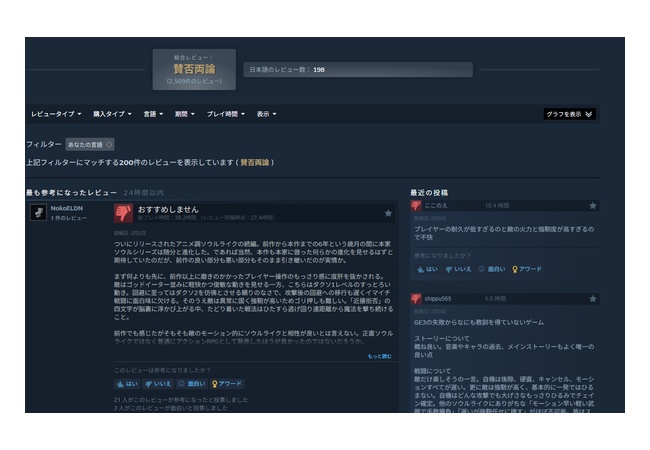Click the 賛否両論 link in the filter summary
The height and width of the screenshot is (450, 650).
[x=255, y=162]
